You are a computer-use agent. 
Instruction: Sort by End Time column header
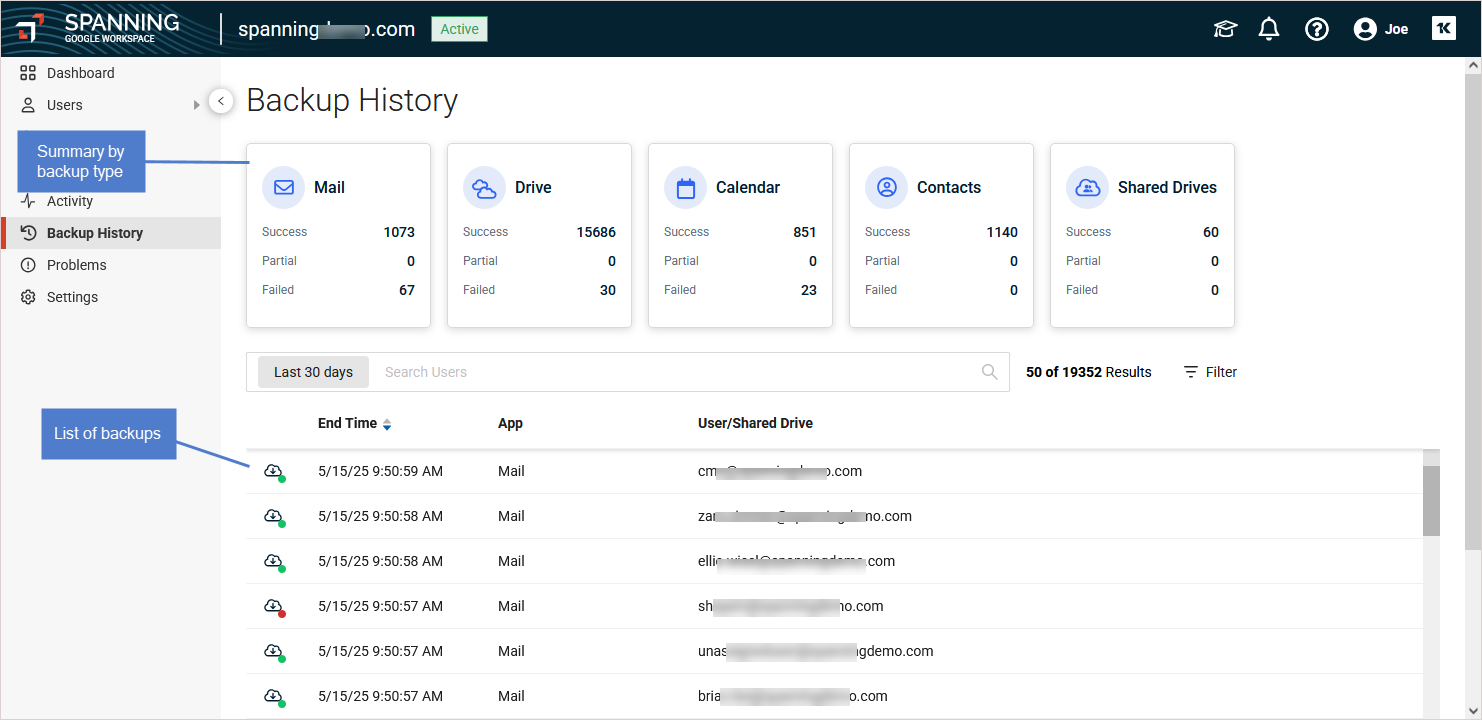(347, 423)
